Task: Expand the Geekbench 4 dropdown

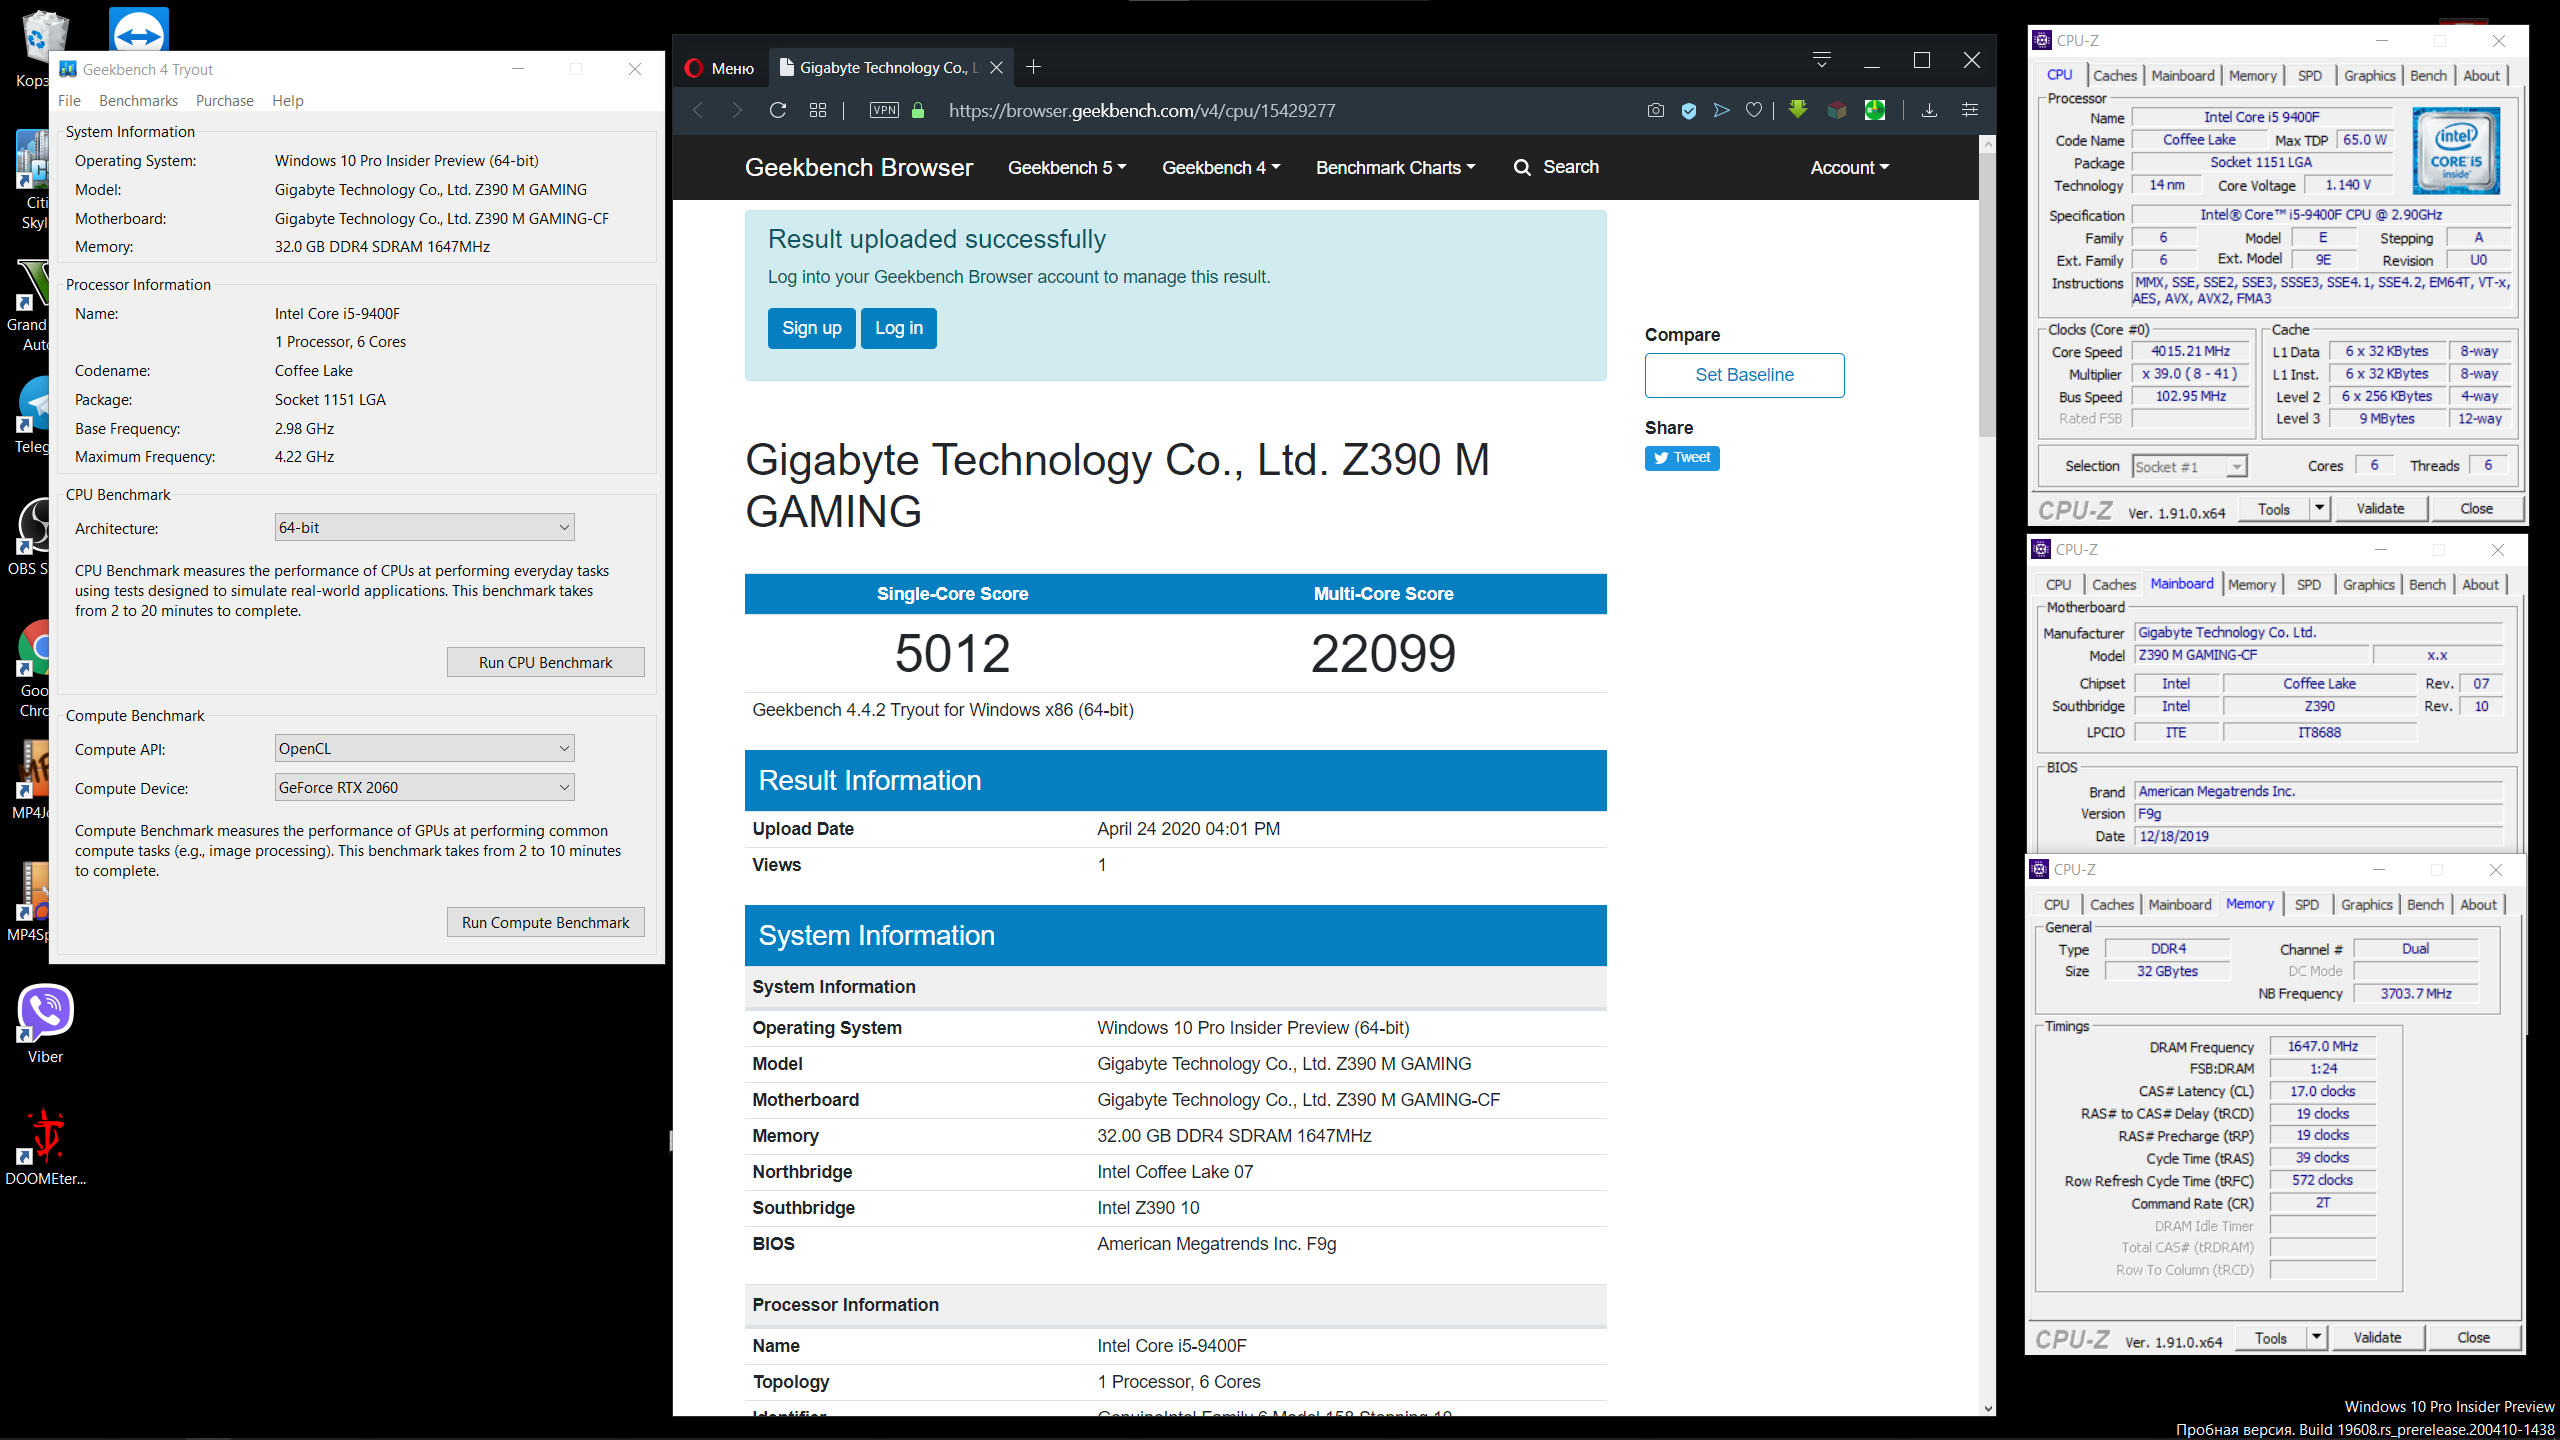Action: click(1221, 168)
